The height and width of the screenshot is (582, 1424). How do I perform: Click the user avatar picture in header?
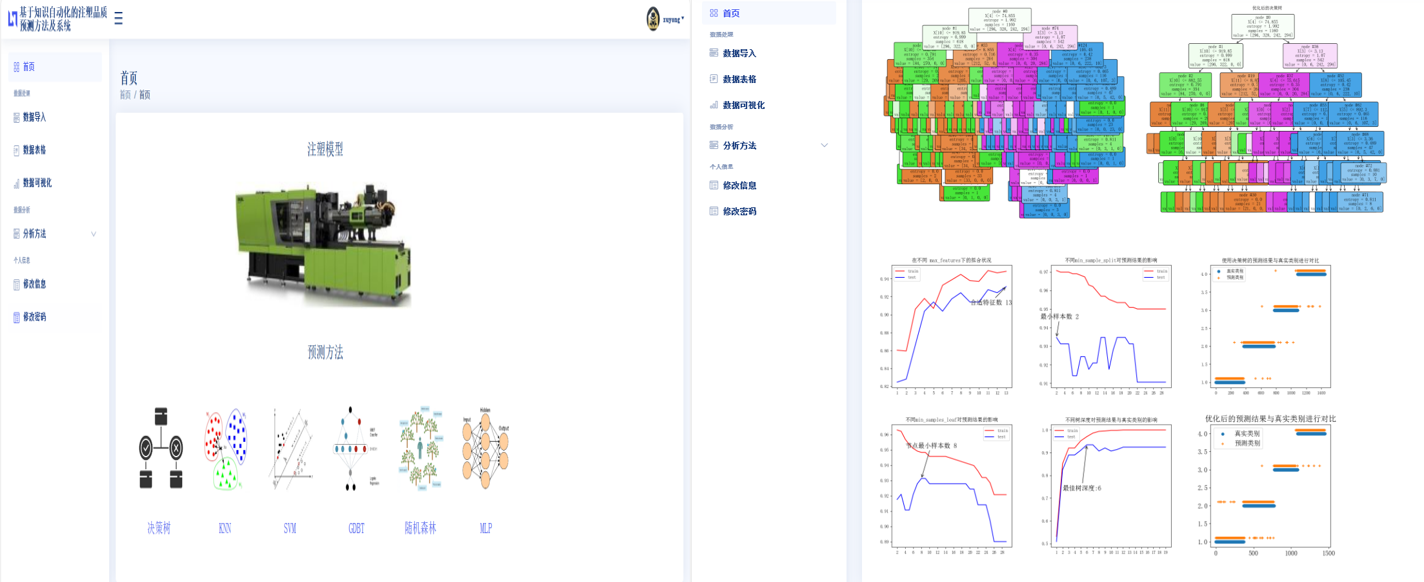(653, 18)
